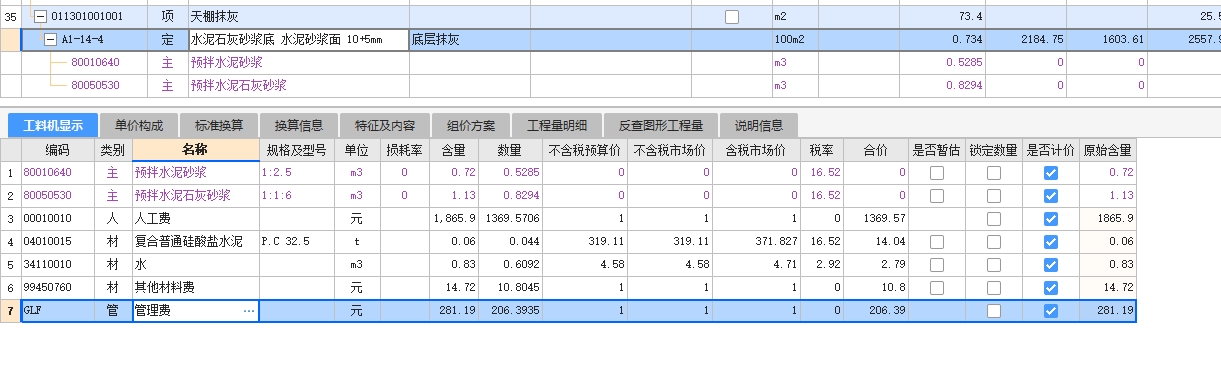Uncheck 是否计价 for 管理费 row

[1050, 311]
